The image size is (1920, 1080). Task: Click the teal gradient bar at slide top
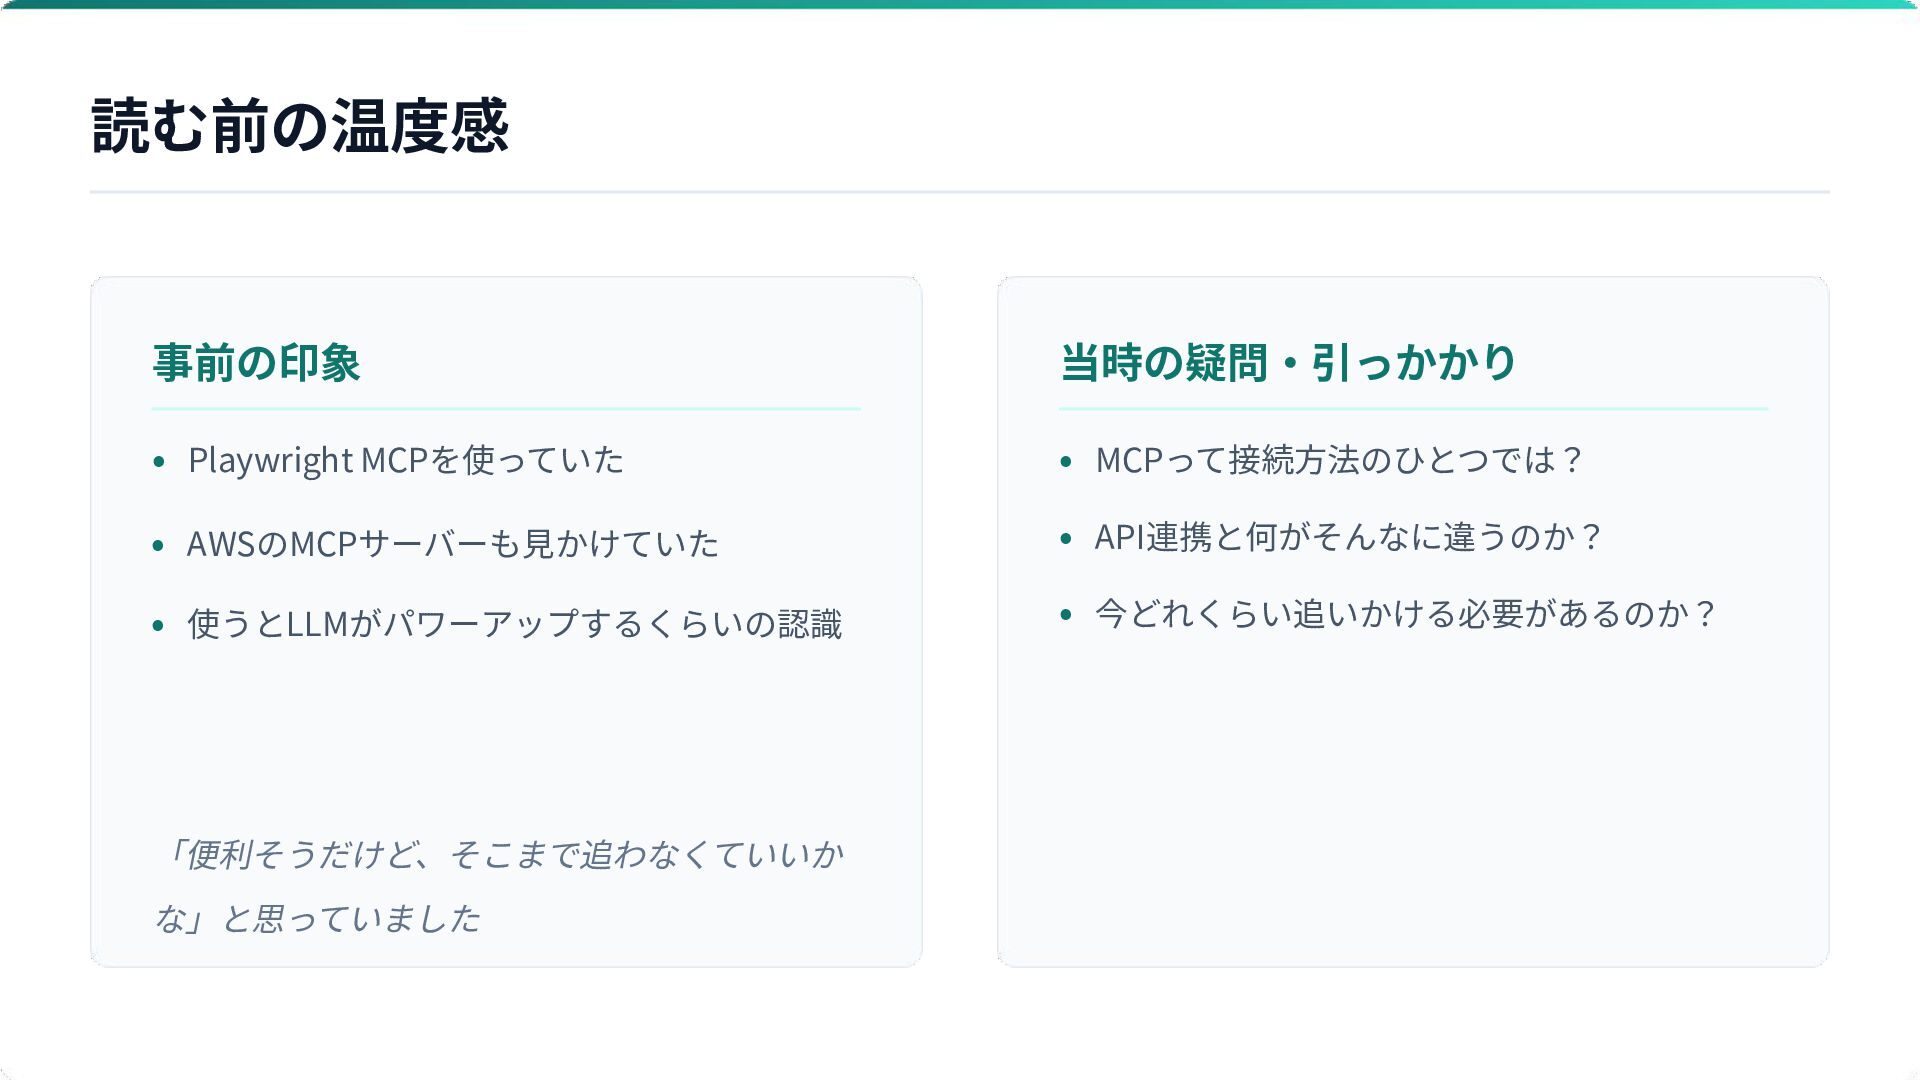960,4
